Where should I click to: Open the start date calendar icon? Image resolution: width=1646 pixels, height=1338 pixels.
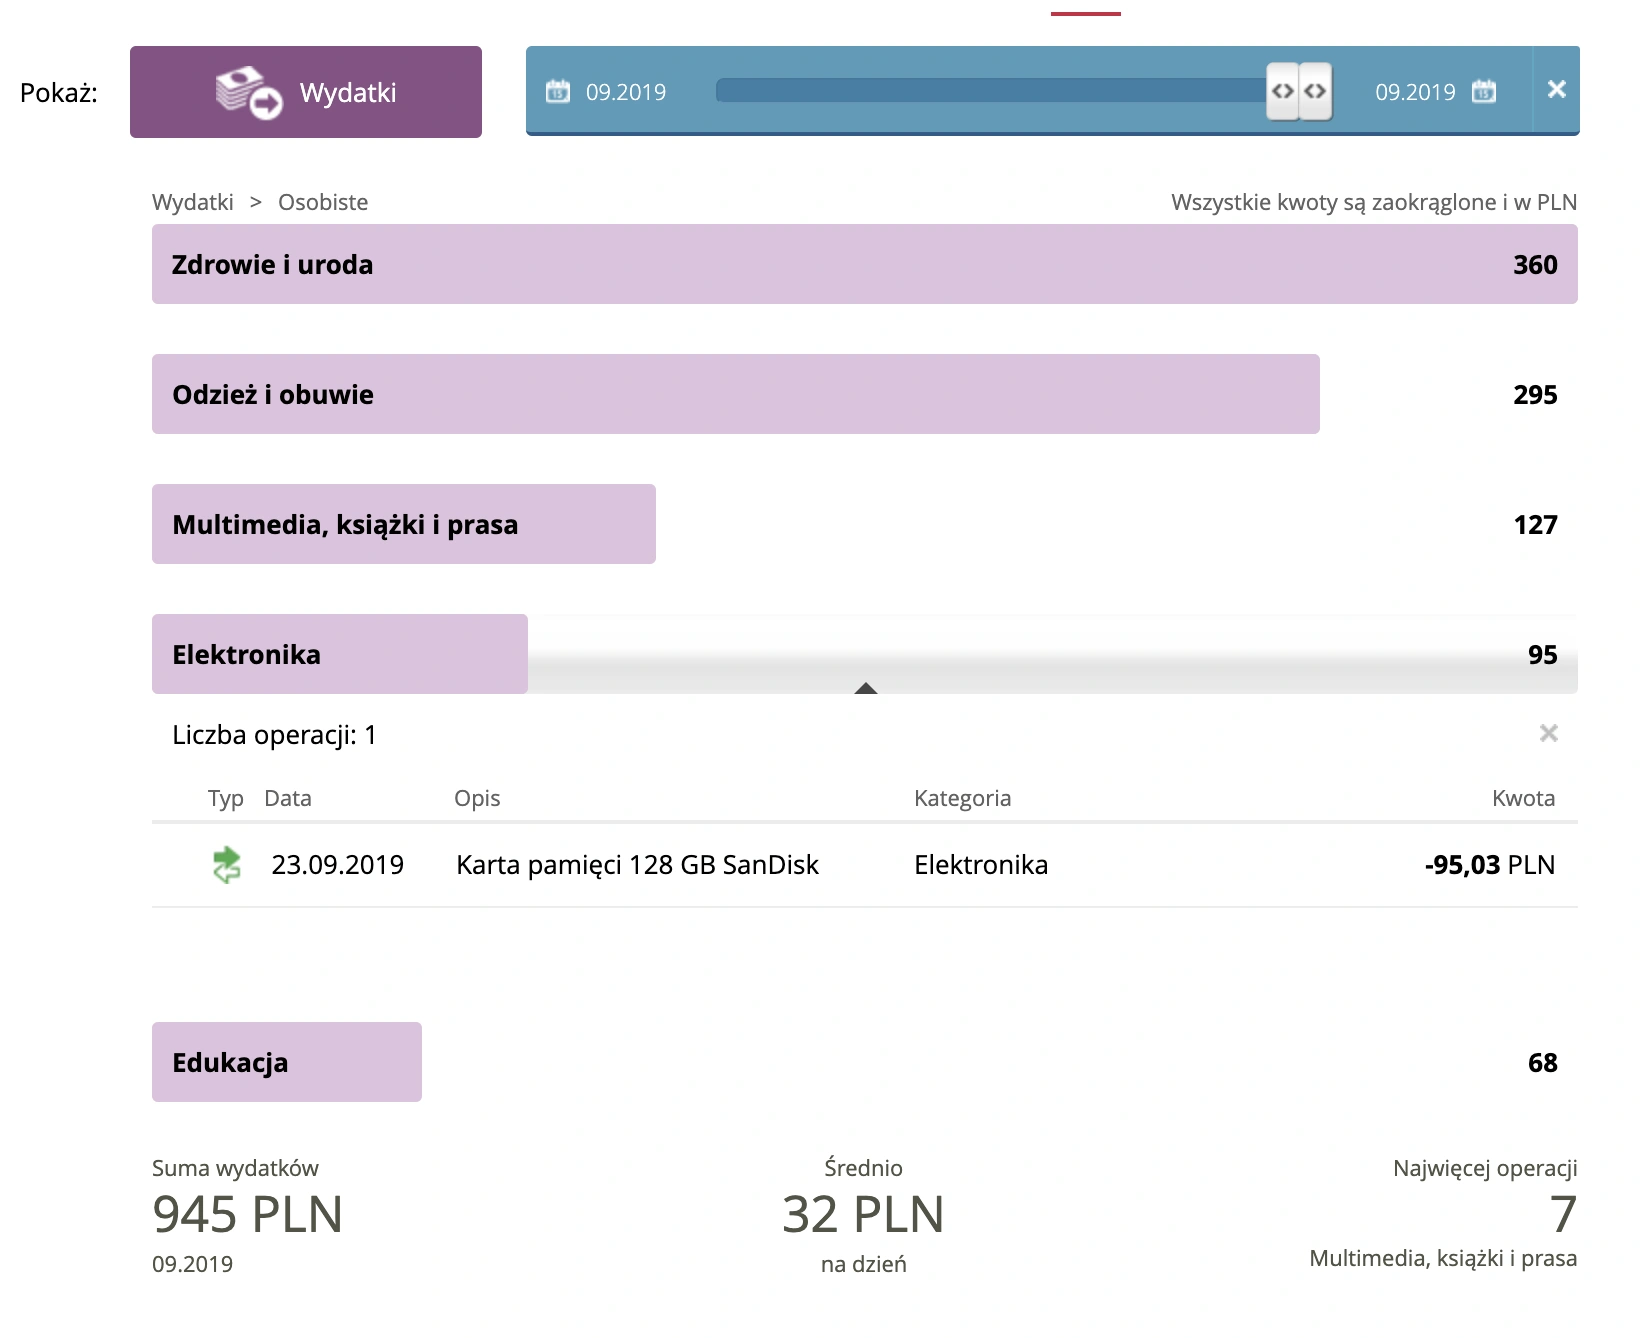(557, 92)
